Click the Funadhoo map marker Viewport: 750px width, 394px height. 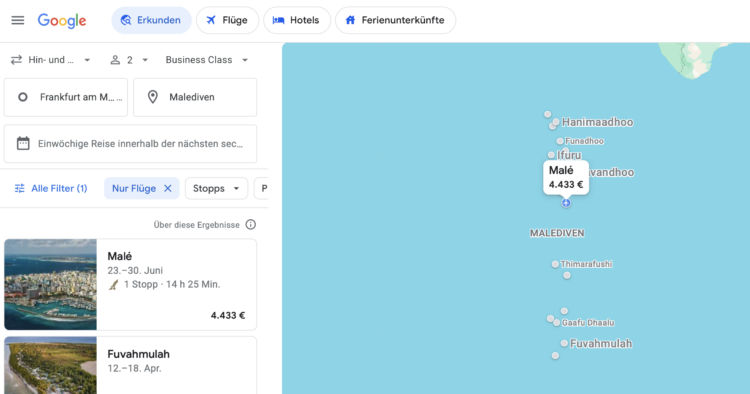point(560,141)
